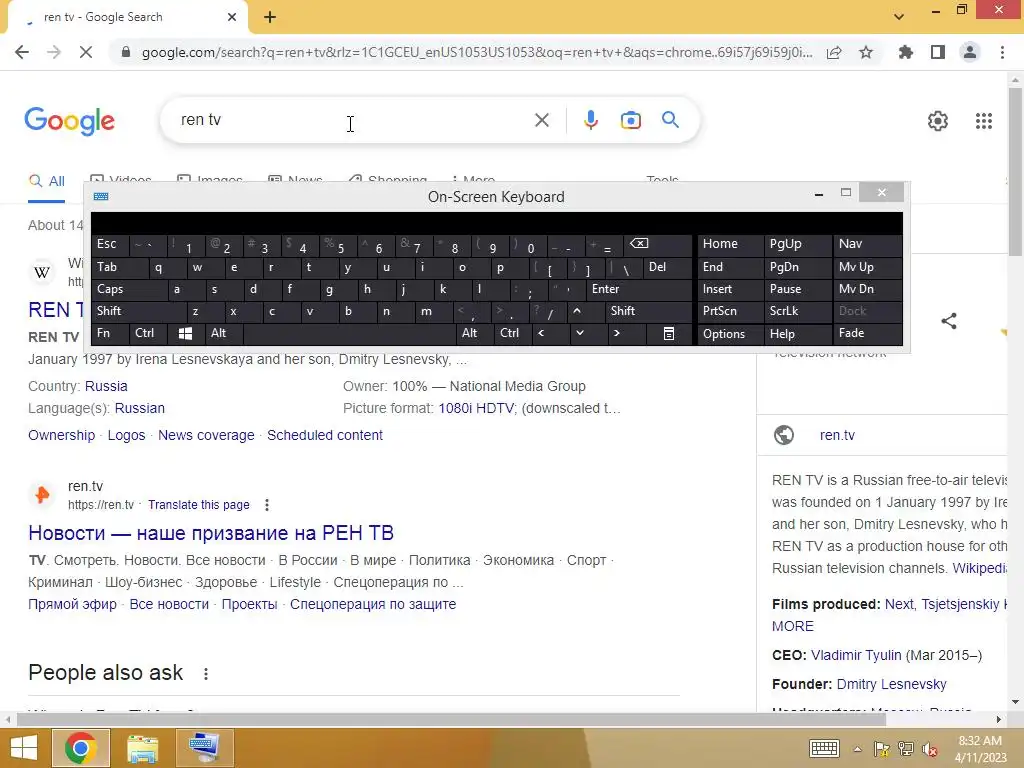Image resolution: width=1024 pixels, height=768 pixels.
Task: Open Scheduled content link
Action: tap(325, 435)
